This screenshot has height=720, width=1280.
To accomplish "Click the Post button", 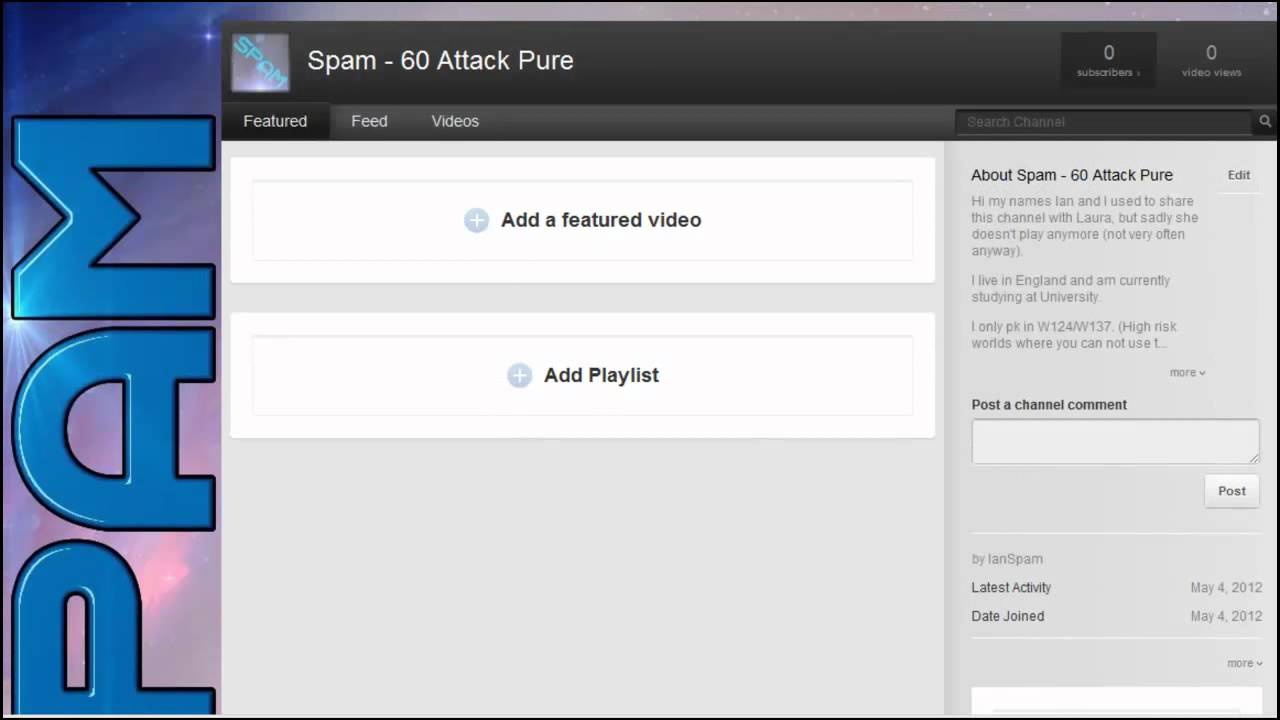I will tap(1232, 491).
